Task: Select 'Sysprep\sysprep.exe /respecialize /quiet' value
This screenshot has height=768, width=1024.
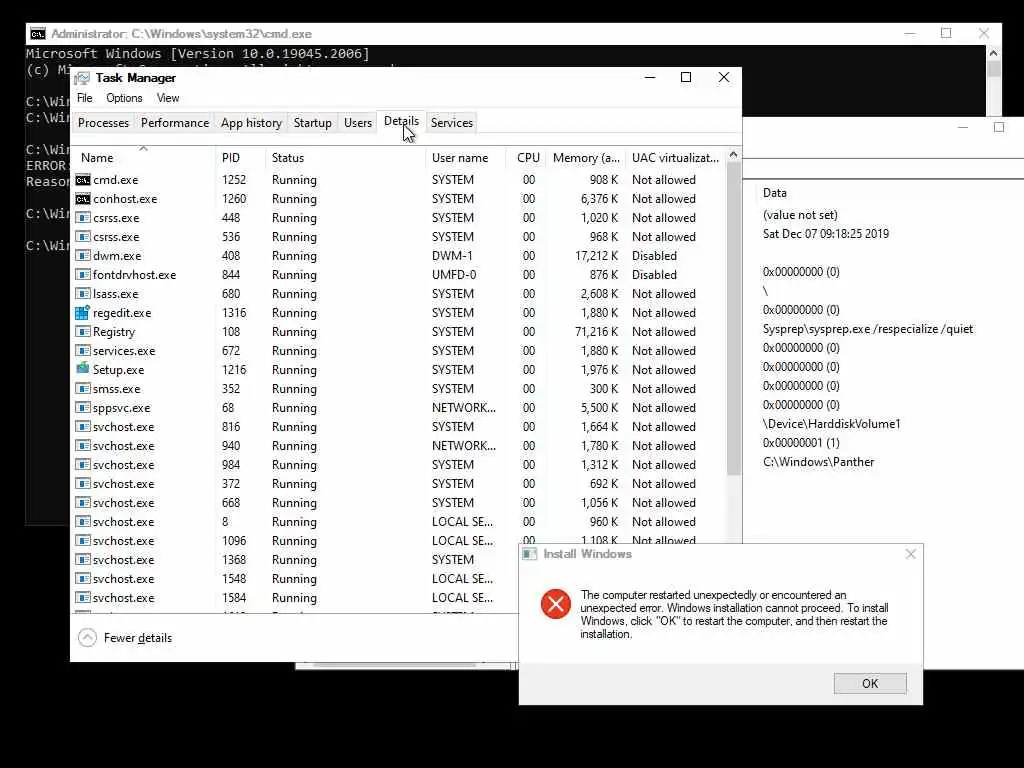Action: 867,328
